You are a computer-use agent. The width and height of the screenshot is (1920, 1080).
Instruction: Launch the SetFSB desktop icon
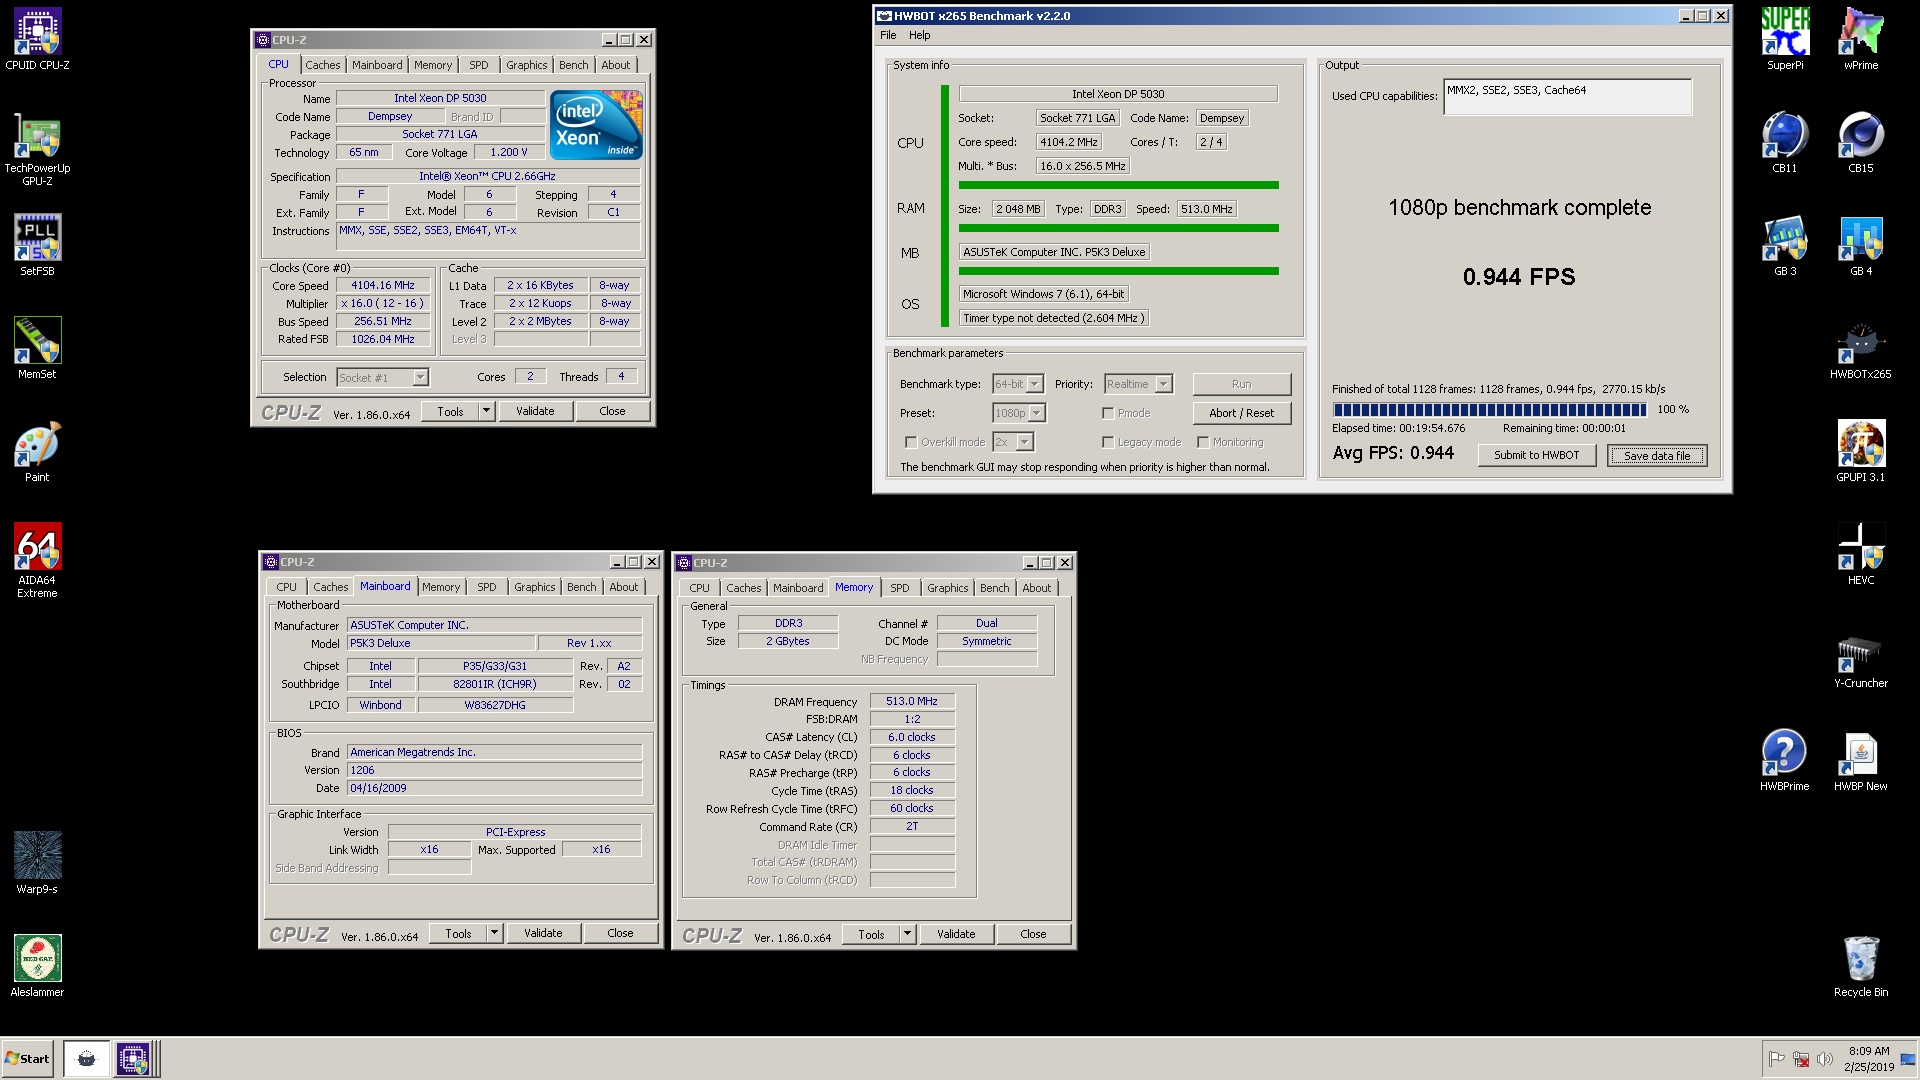click(x=37, y=245)
